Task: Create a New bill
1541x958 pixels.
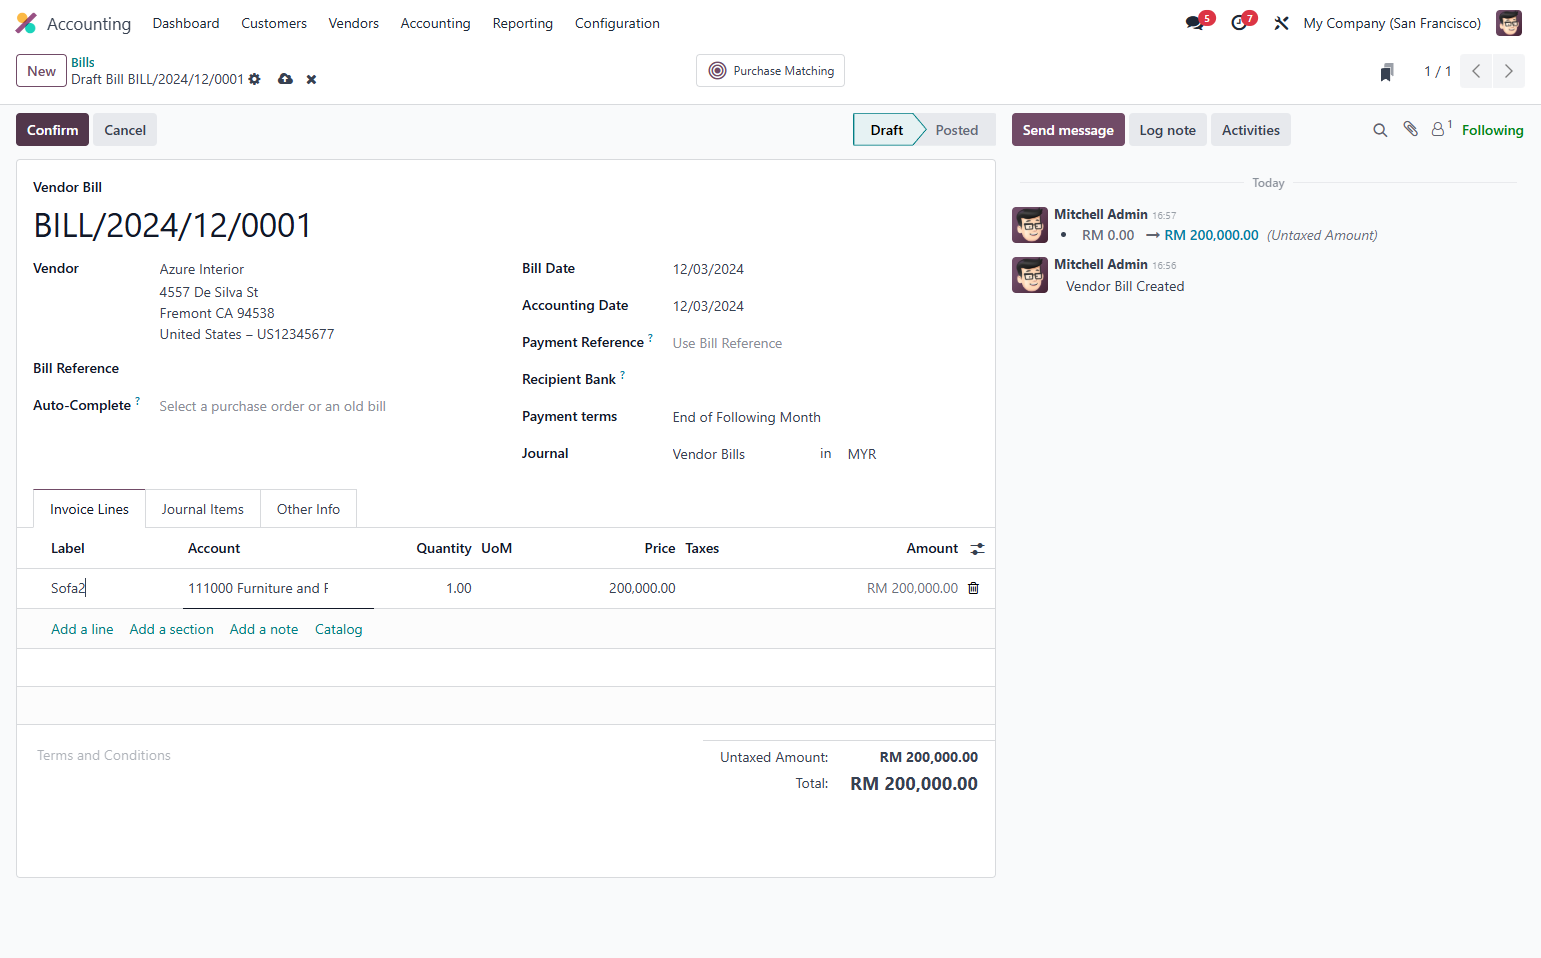Action: tap(42, 71)
